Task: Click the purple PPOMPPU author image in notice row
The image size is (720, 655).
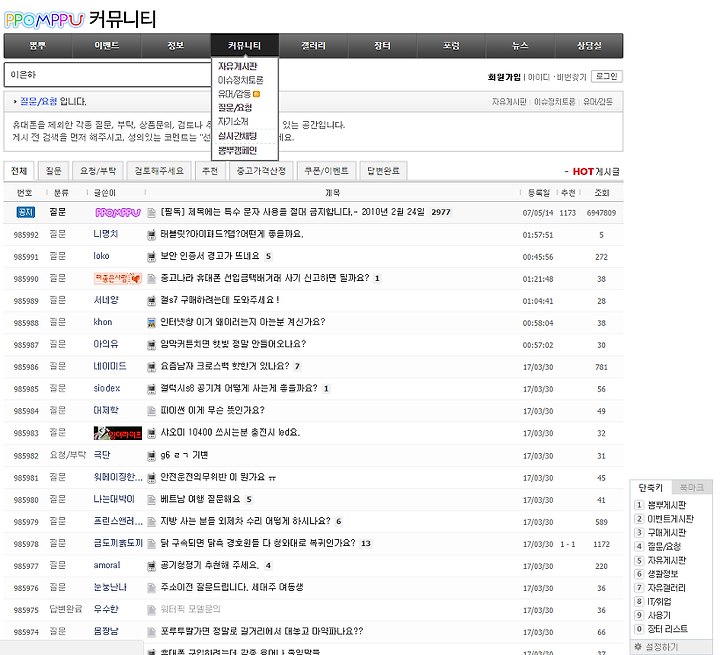Action: [118, 213]
